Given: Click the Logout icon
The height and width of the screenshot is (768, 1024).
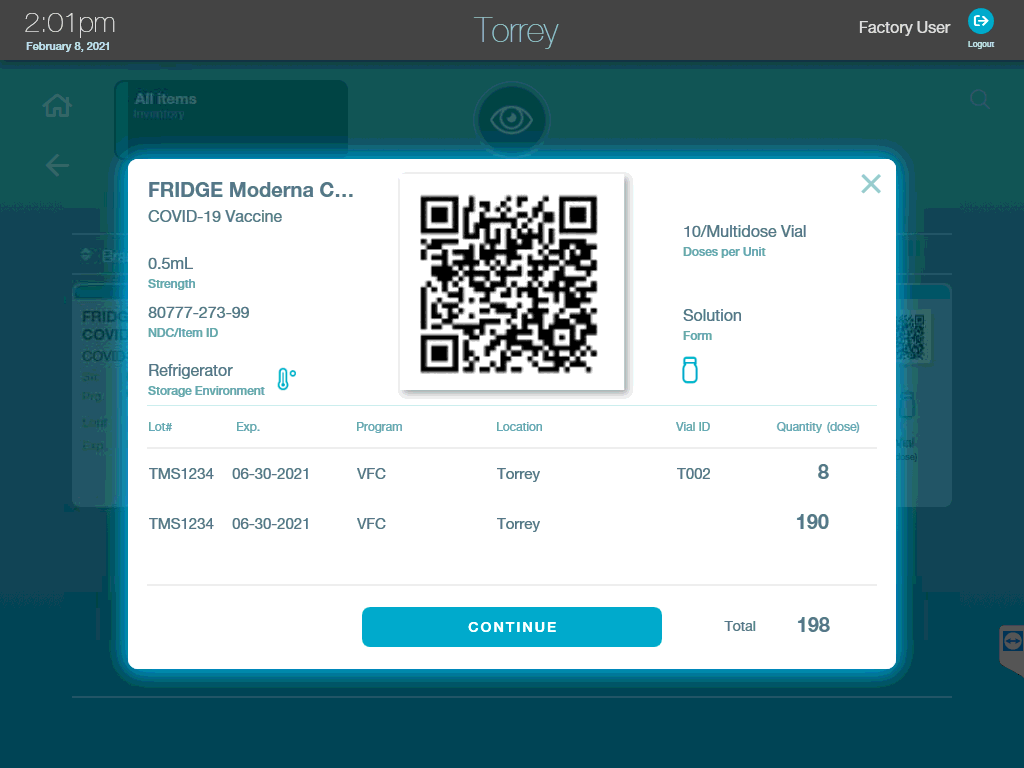Looking at the screenshot, I should point(980,22).
